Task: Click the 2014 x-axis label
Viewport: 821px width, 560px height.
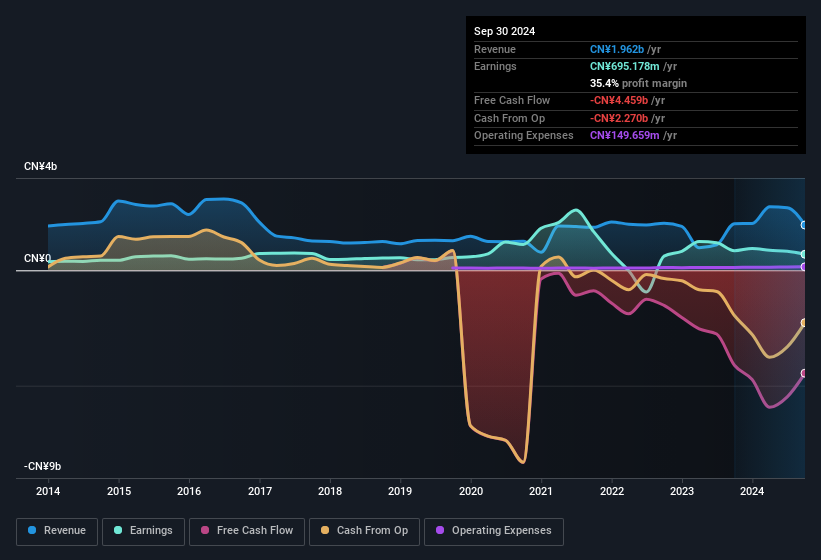Action: point(48,491)
